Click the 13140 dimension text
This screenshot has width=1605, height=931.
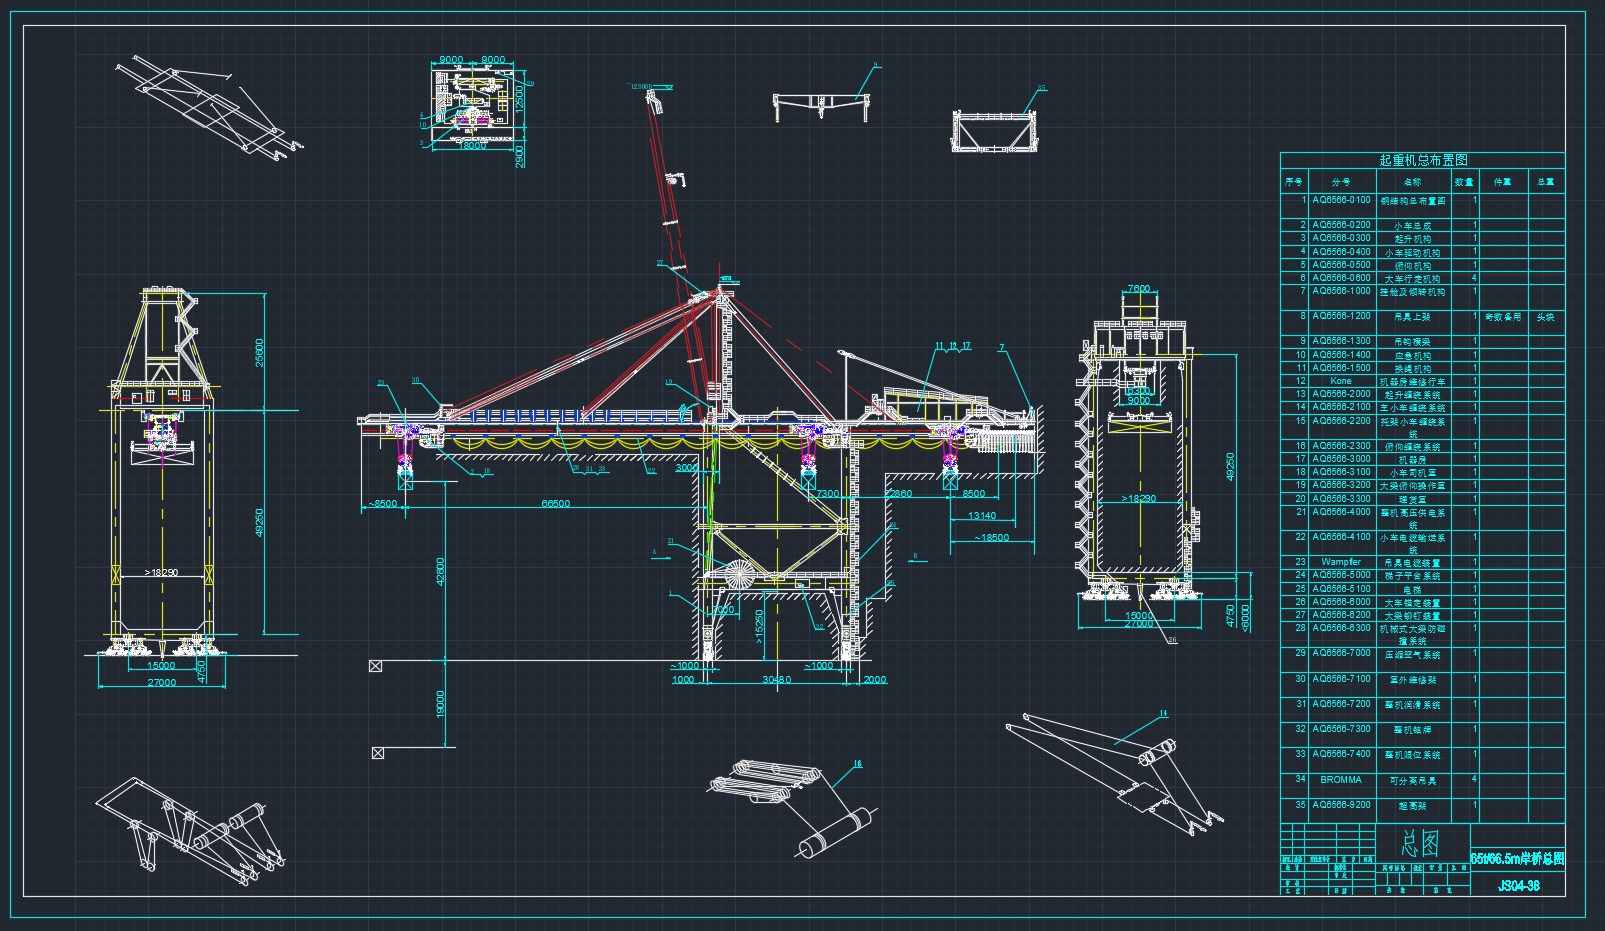pyautogui.click(x=981, y=516)
